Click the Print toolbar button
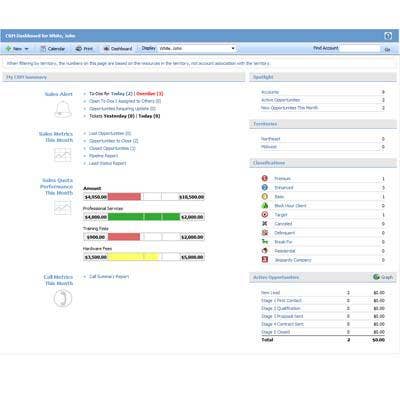Viewport: 400px width, 400px height. pos(84,49)
